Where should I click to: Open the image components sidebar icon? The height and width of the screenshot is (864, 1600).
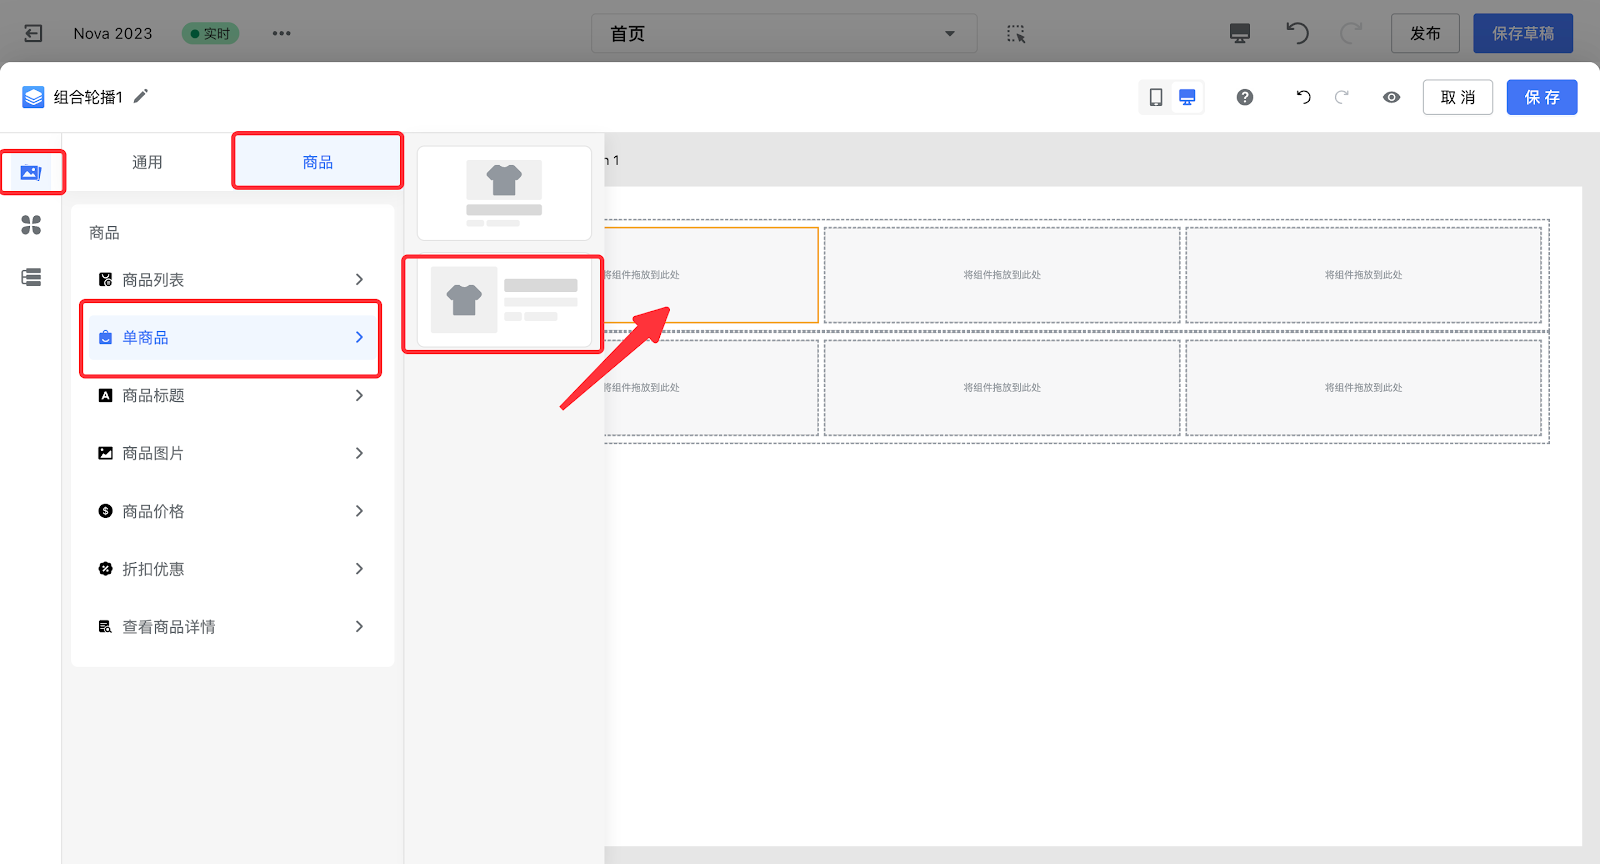31,173
